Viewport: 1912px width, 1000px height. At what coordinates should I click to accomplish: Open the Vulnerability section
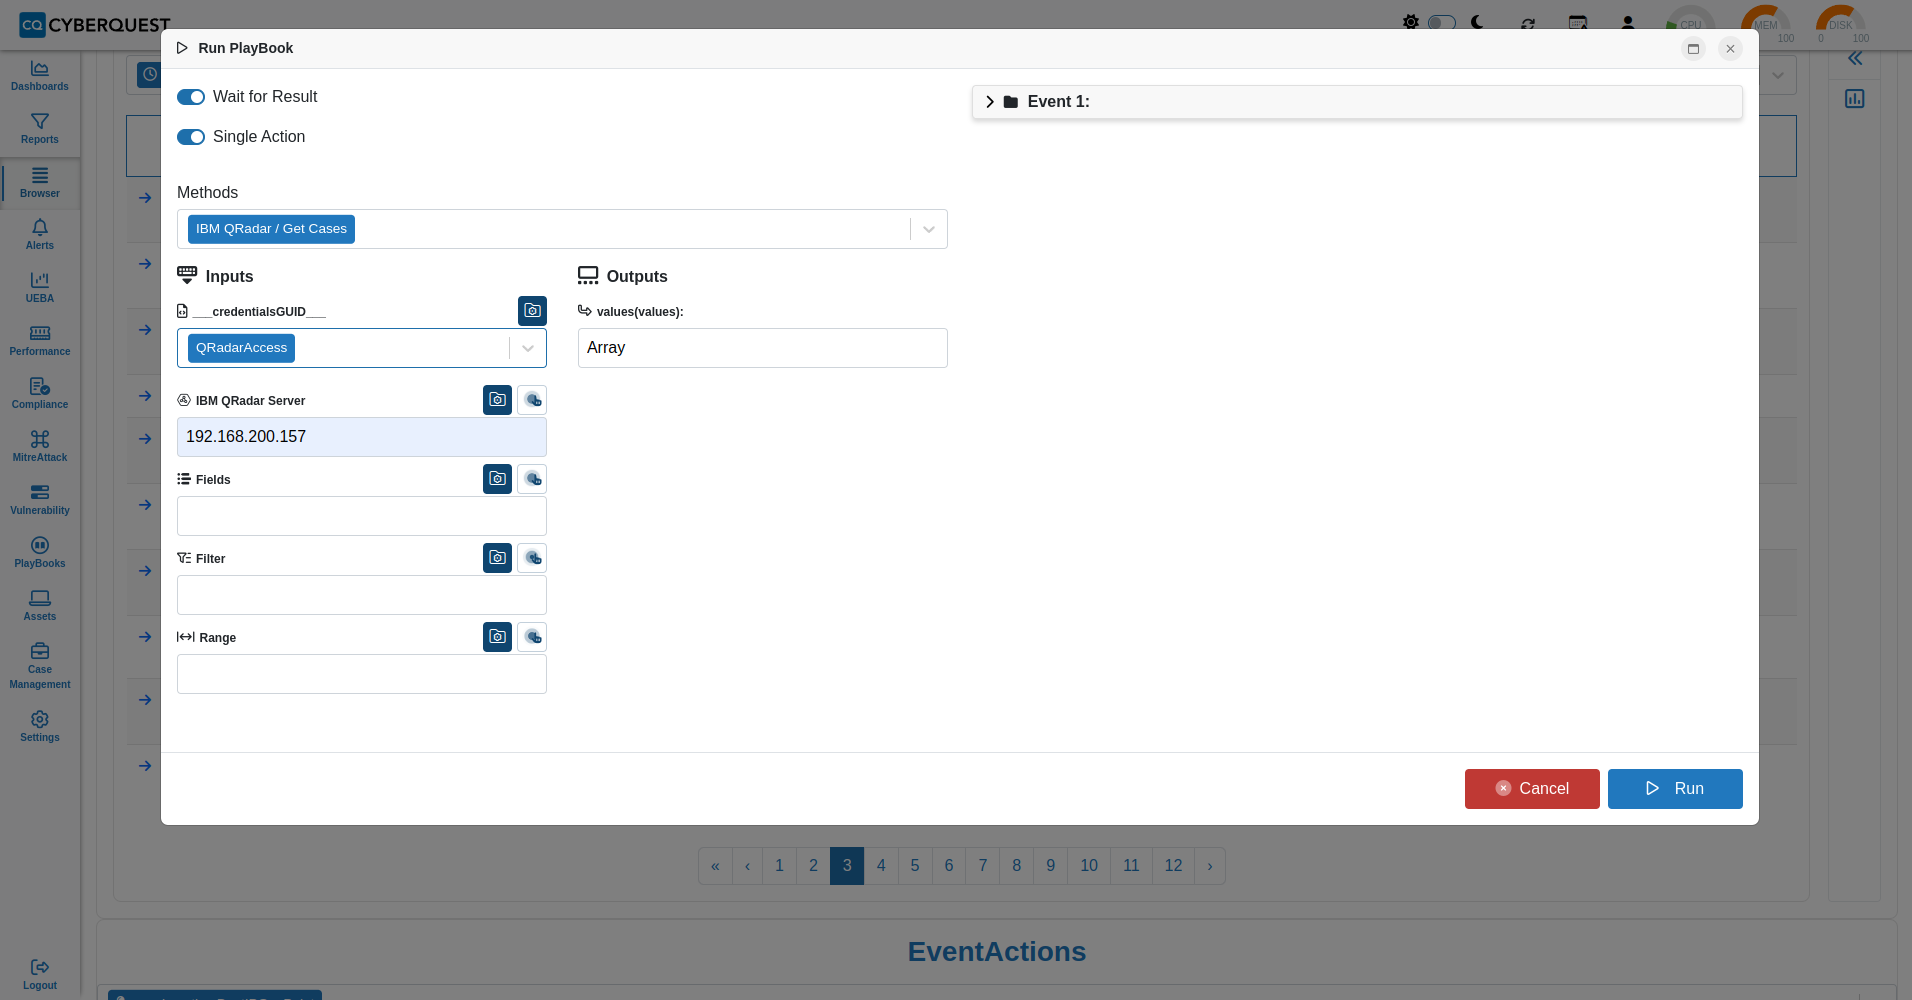coord(40,500)
